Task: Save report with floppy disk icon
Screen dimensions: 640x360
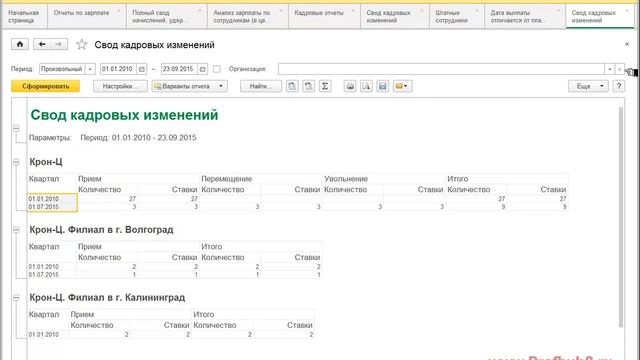Action: click(382, 86)
